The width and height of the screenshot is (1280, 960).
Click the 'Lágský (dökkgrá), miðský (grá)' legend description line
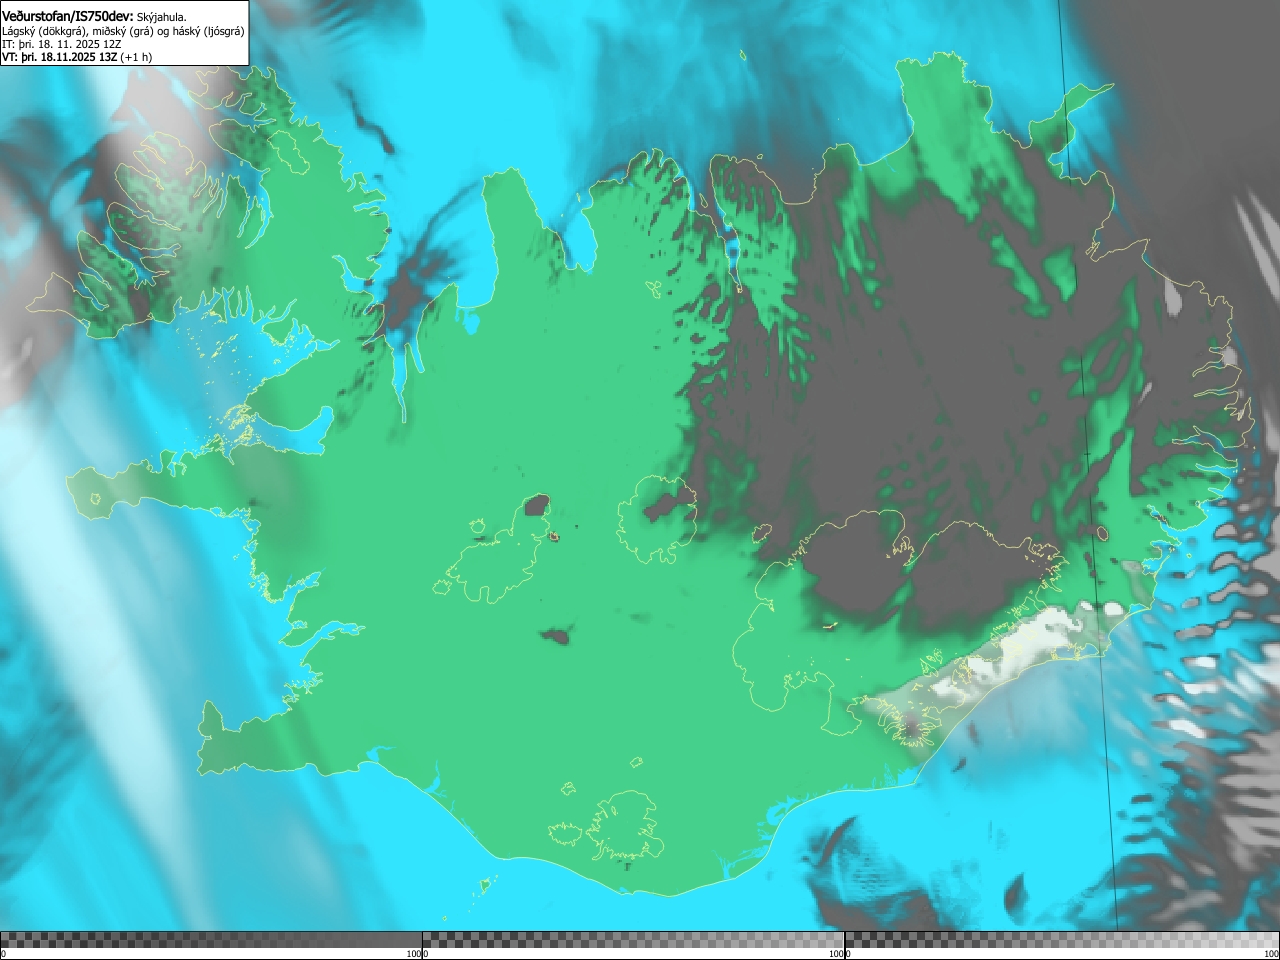coord(123,31)
